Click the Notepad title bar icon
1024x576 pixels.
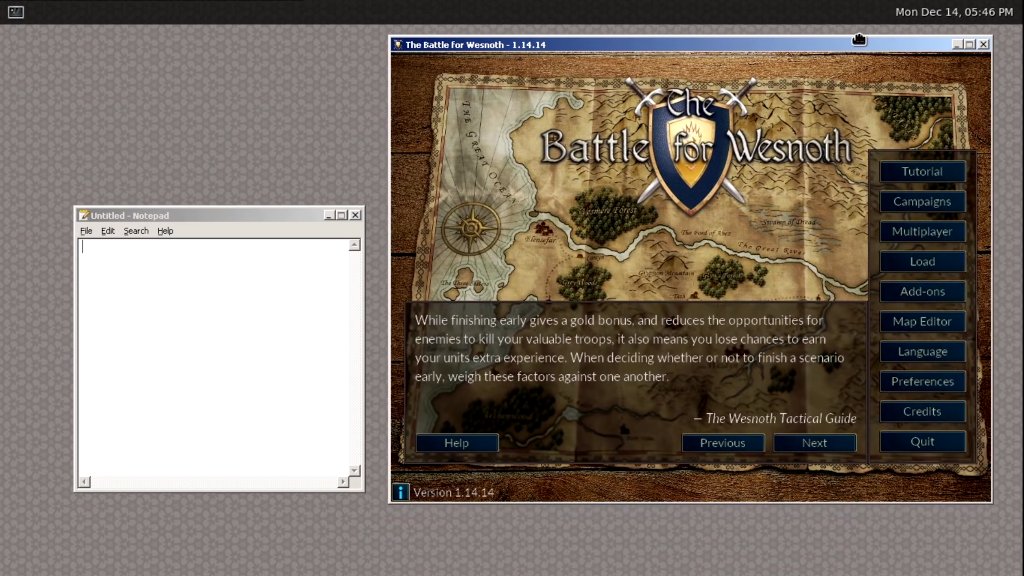(84, 215)
